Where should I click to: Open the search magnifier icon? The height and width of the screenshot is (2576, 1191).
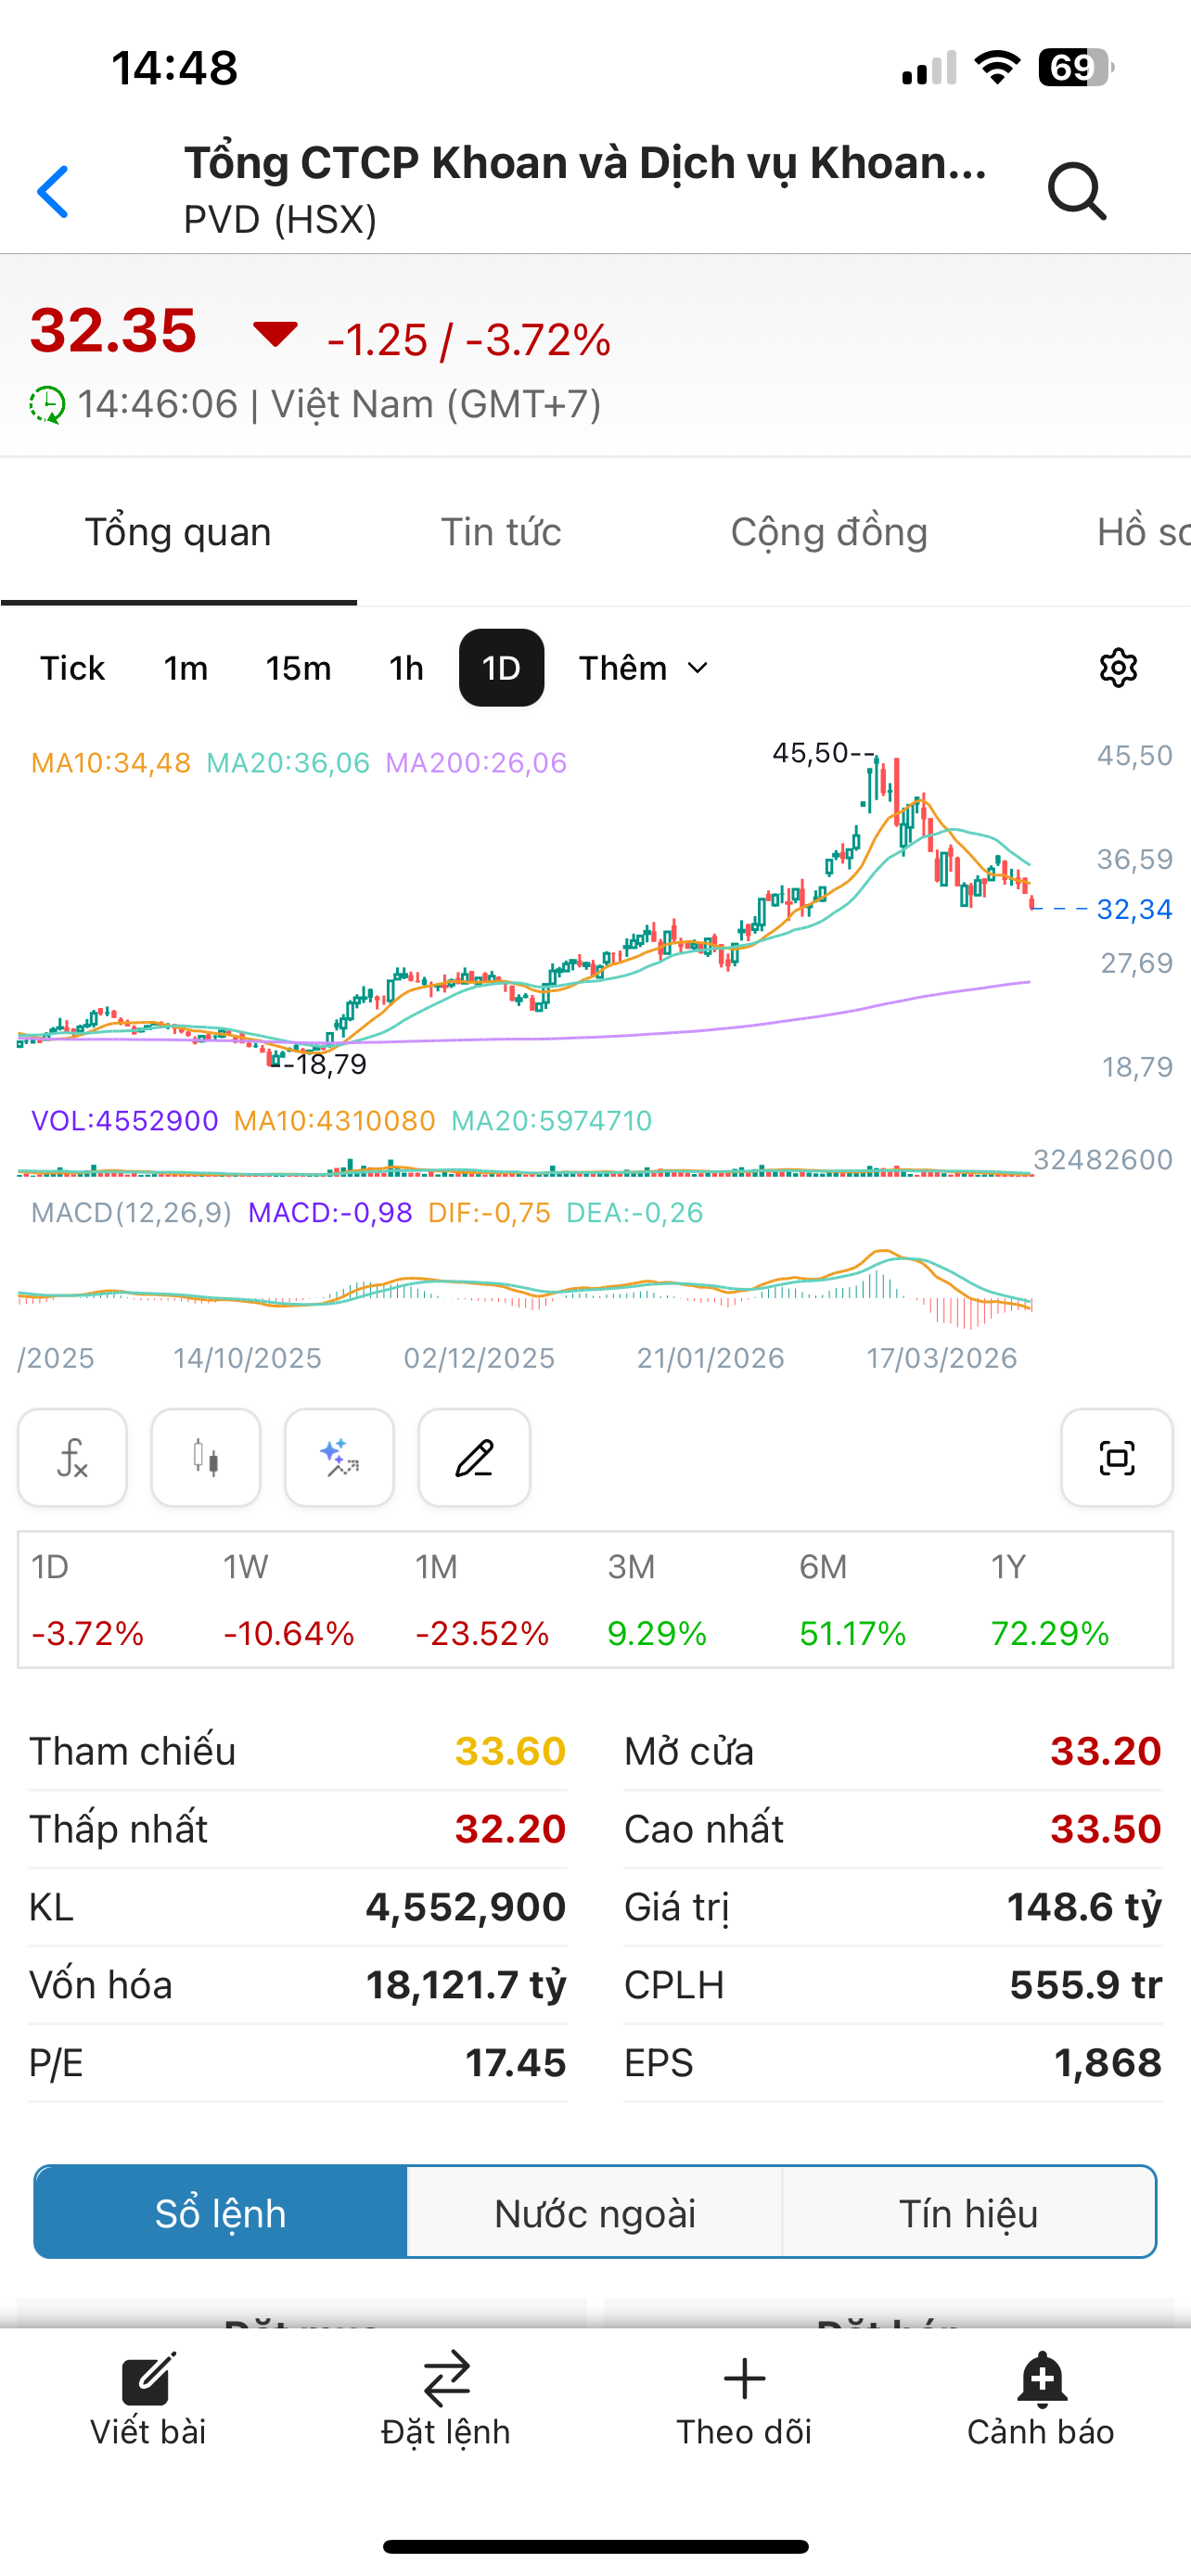click(1076, 190)
